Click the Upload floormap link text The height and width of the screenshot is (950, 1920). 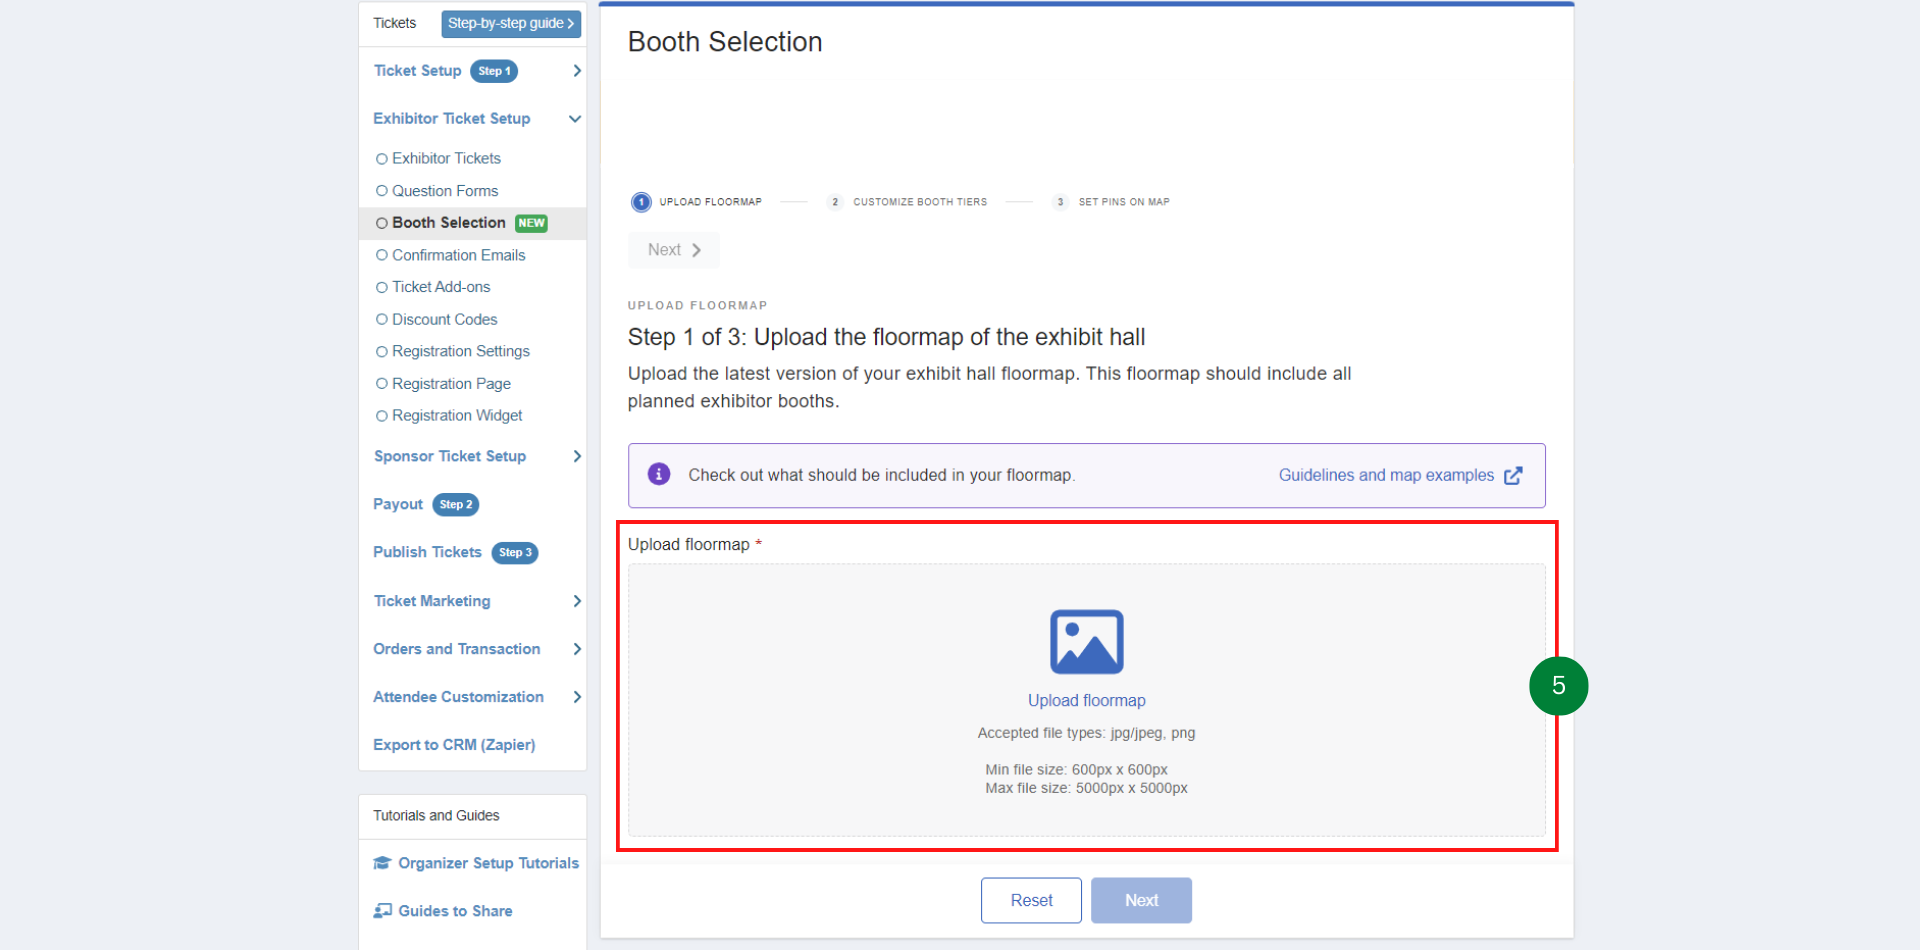(x=1086, y=701)
